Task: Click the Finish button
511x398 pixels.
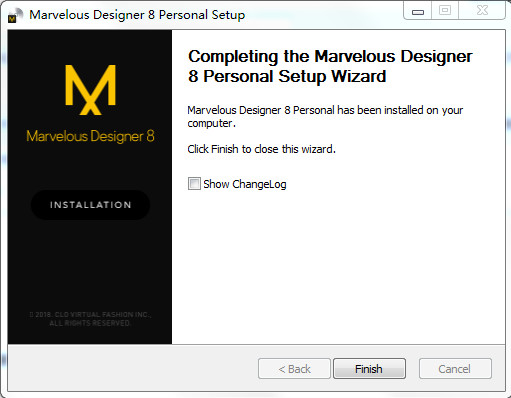Action: coord(369,369)
